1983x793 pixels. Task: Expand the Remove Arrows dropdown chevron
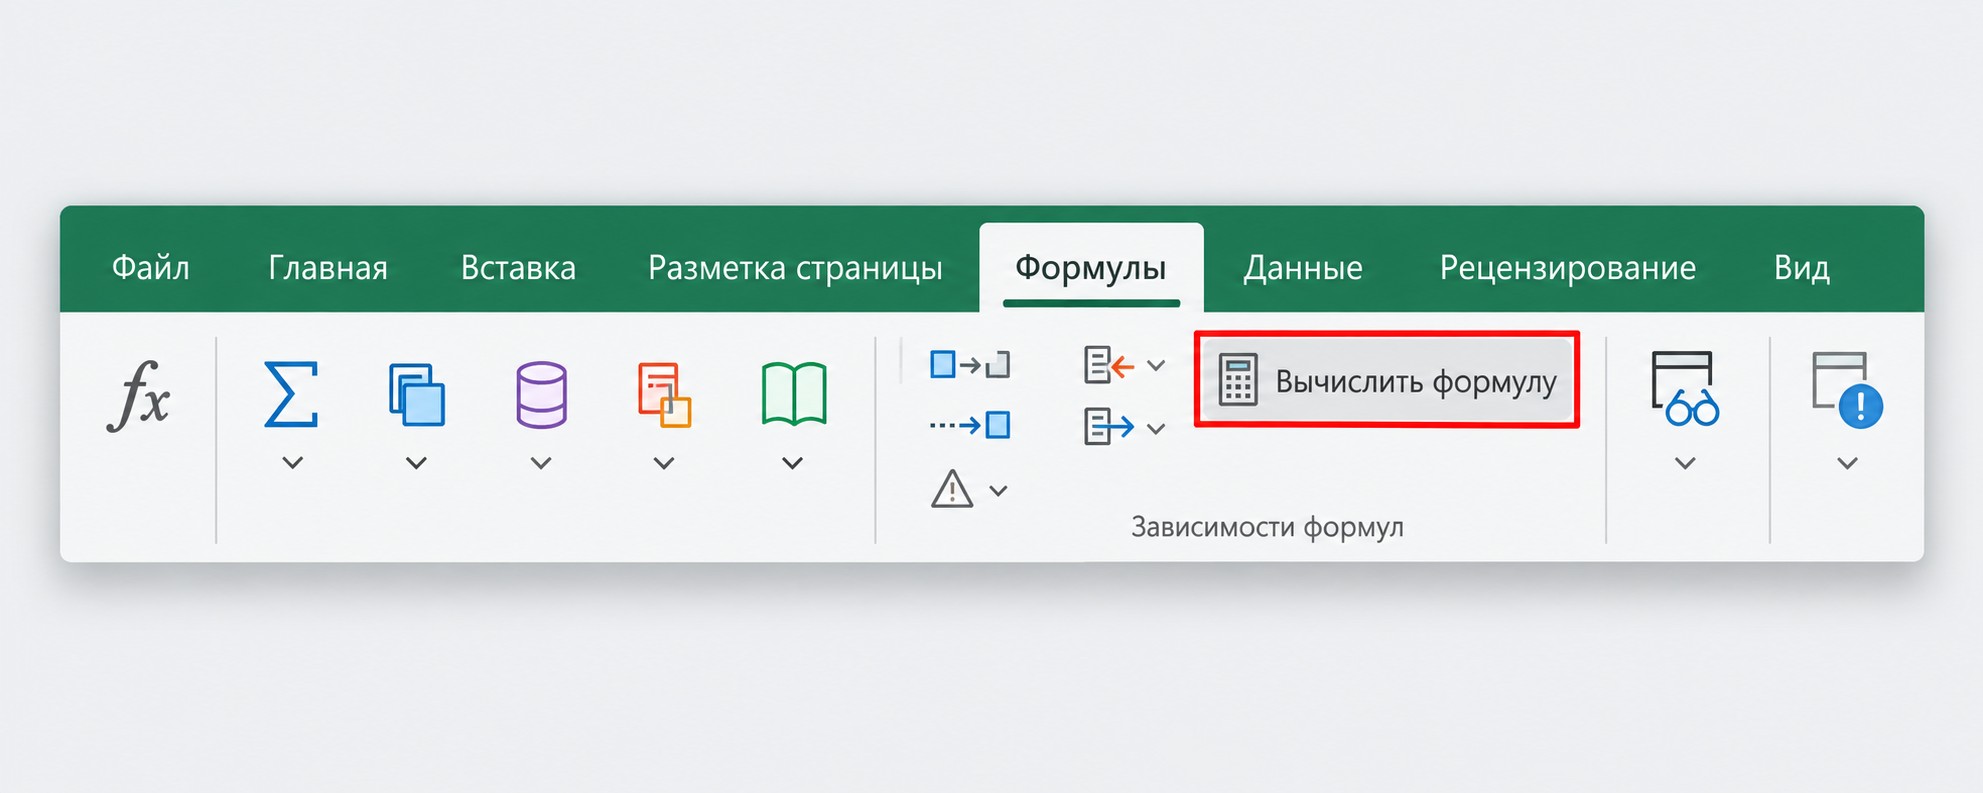pyautogui.click(x=1156, y=366)
